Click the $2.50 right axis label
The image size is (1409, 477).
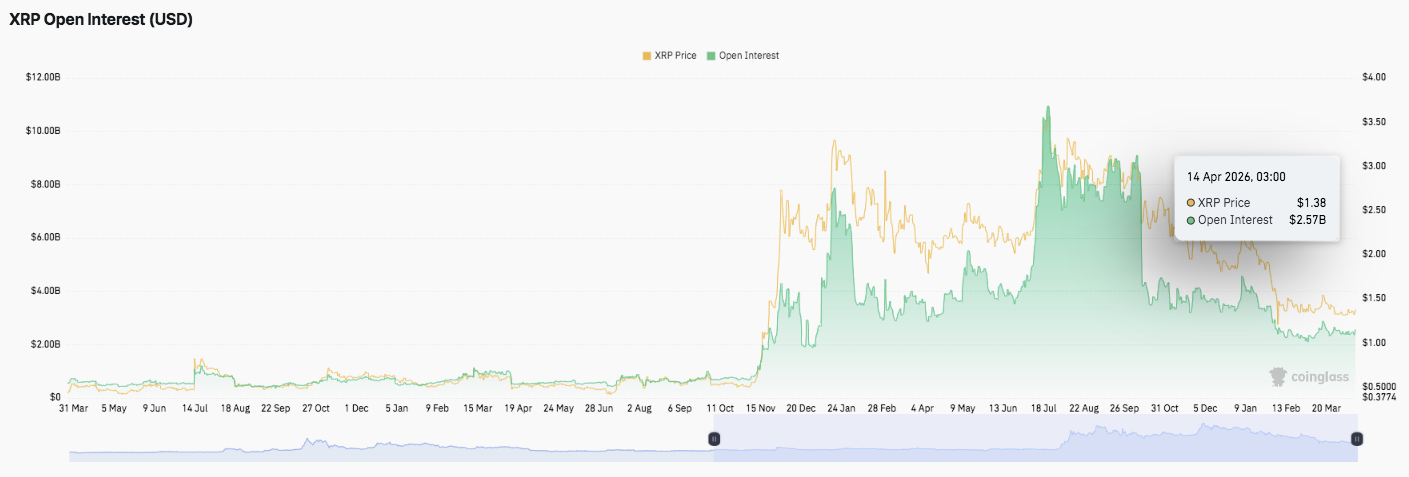click(x=1375, y=210)
